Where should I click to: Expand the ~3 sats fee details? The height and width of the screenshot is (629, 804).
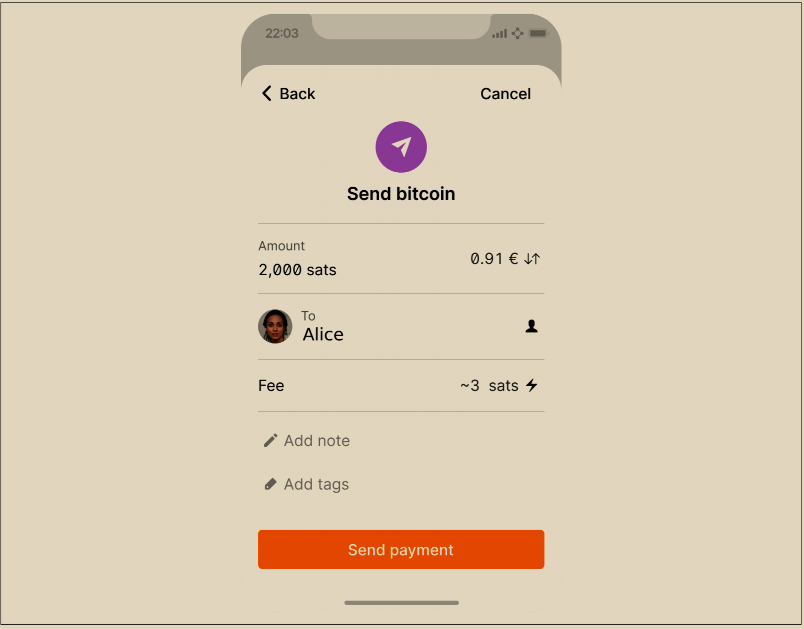tap(489, 385)
